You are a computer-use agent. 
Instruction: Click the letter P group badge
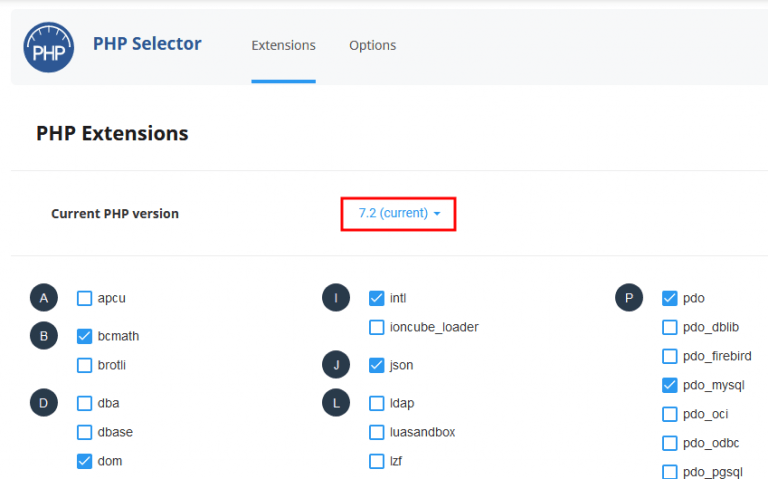629,298
